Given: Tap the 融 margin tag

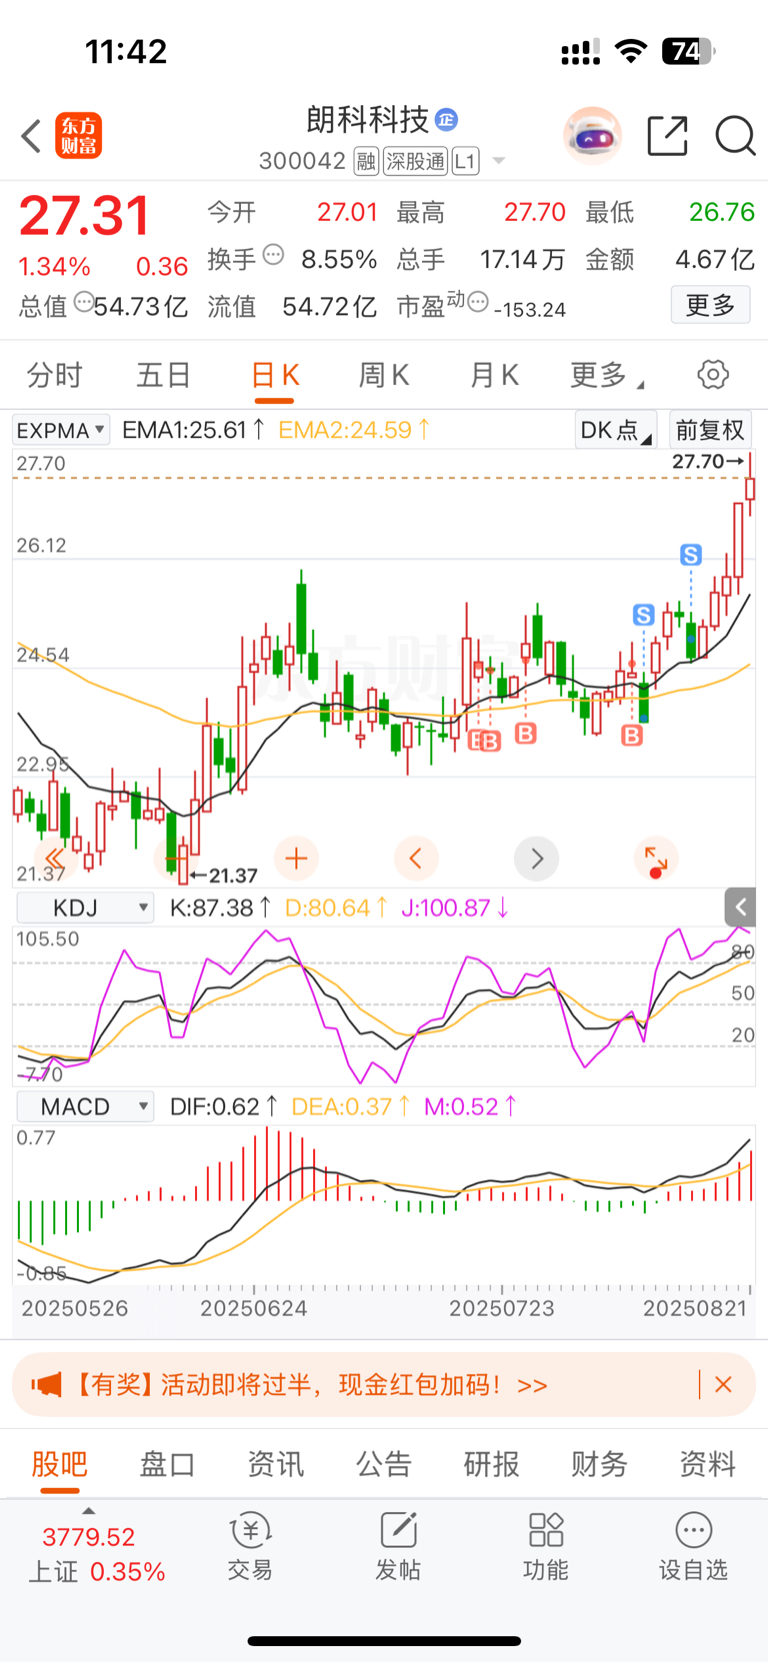Looking at the screenshot, I should [x=366, y=161].
